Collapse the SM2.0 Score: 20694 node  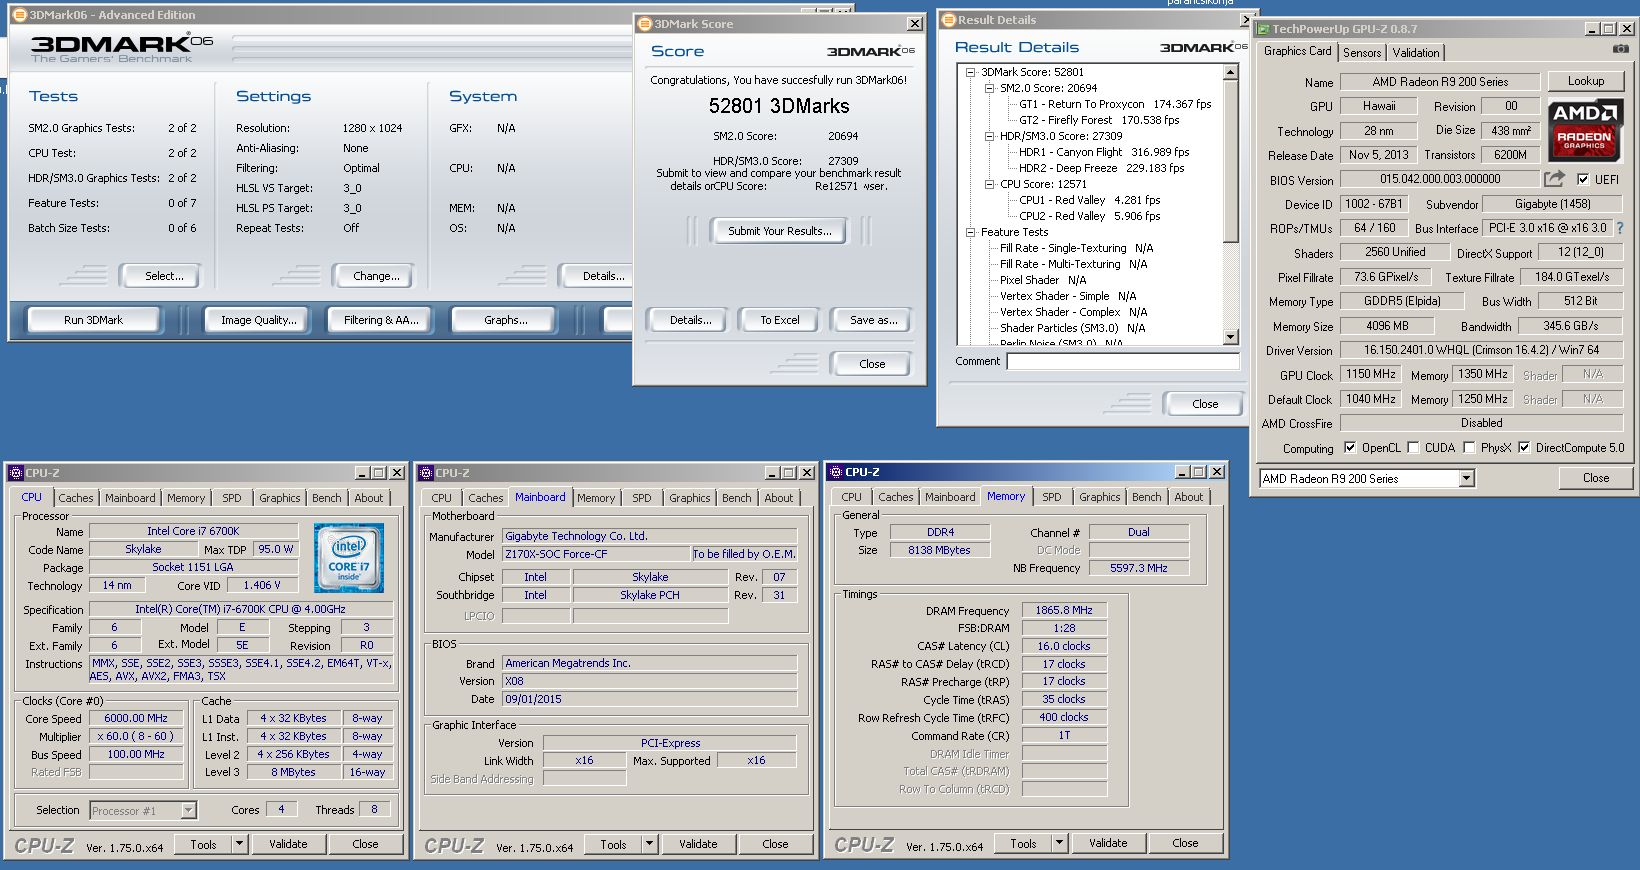(989, 88)
